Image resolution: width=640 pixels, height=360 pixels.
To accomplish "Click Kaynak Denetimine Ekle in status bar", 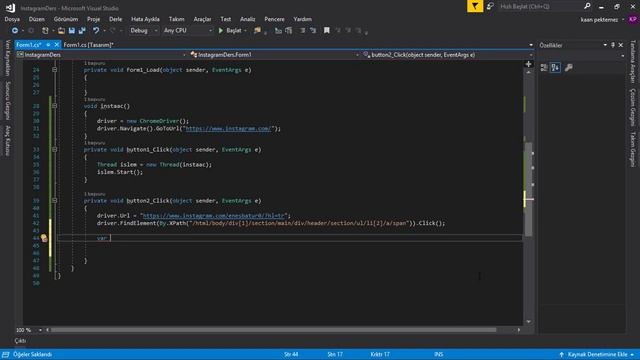I will coord(598,354).
